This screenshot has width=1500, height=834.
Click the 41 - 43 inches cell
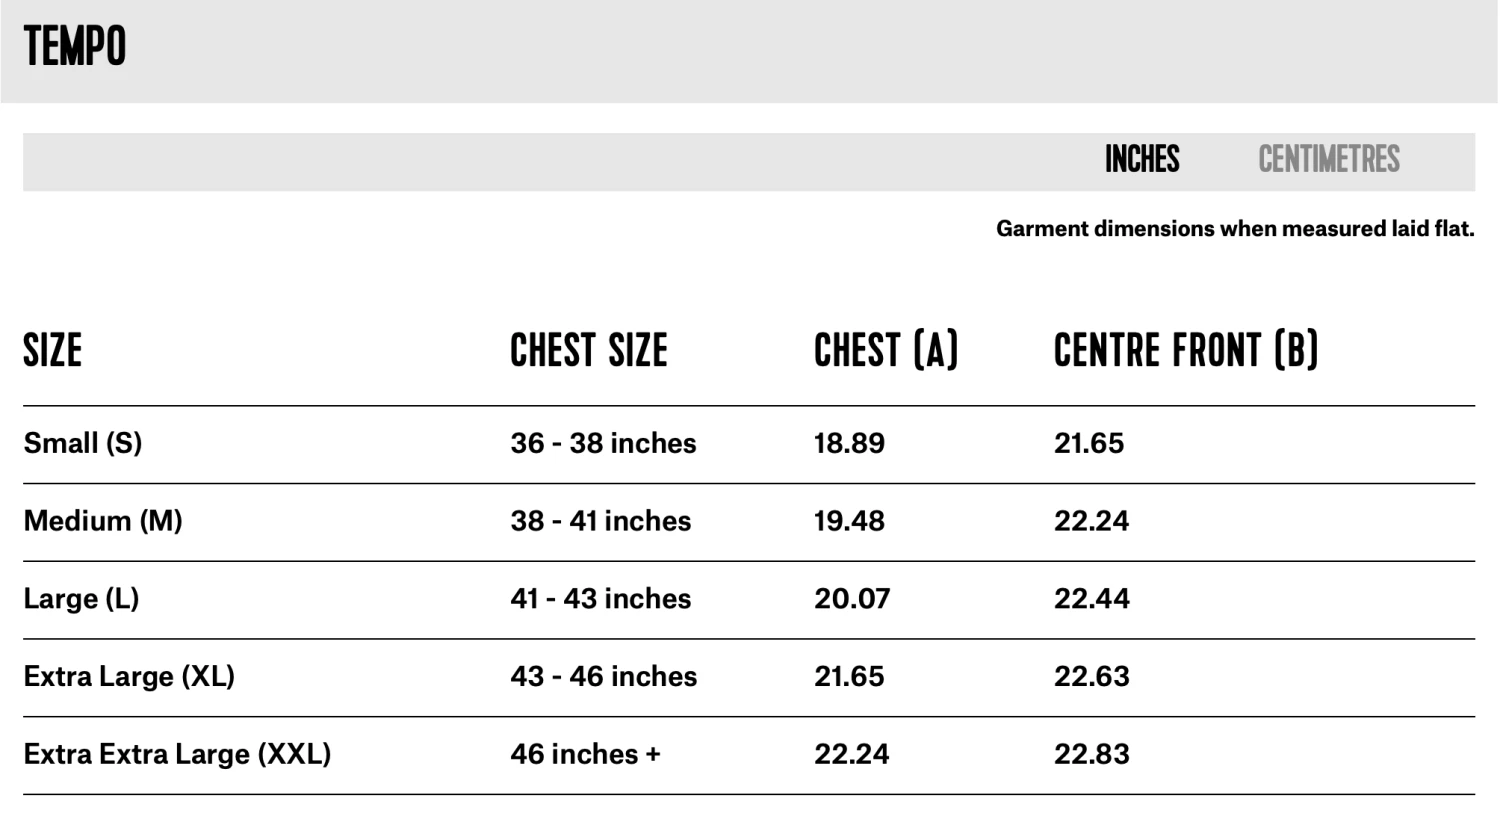click(600, 599)
